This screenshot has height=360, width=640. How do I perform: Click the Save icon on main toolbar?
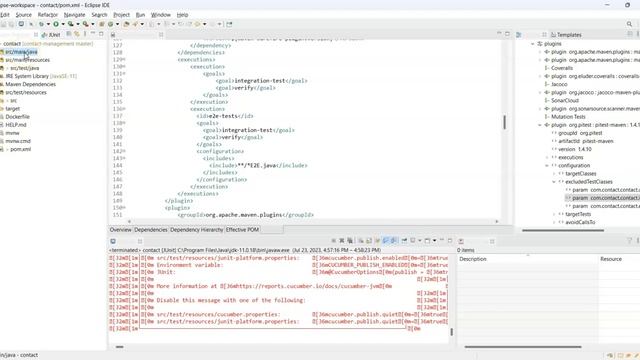[4, 24]
